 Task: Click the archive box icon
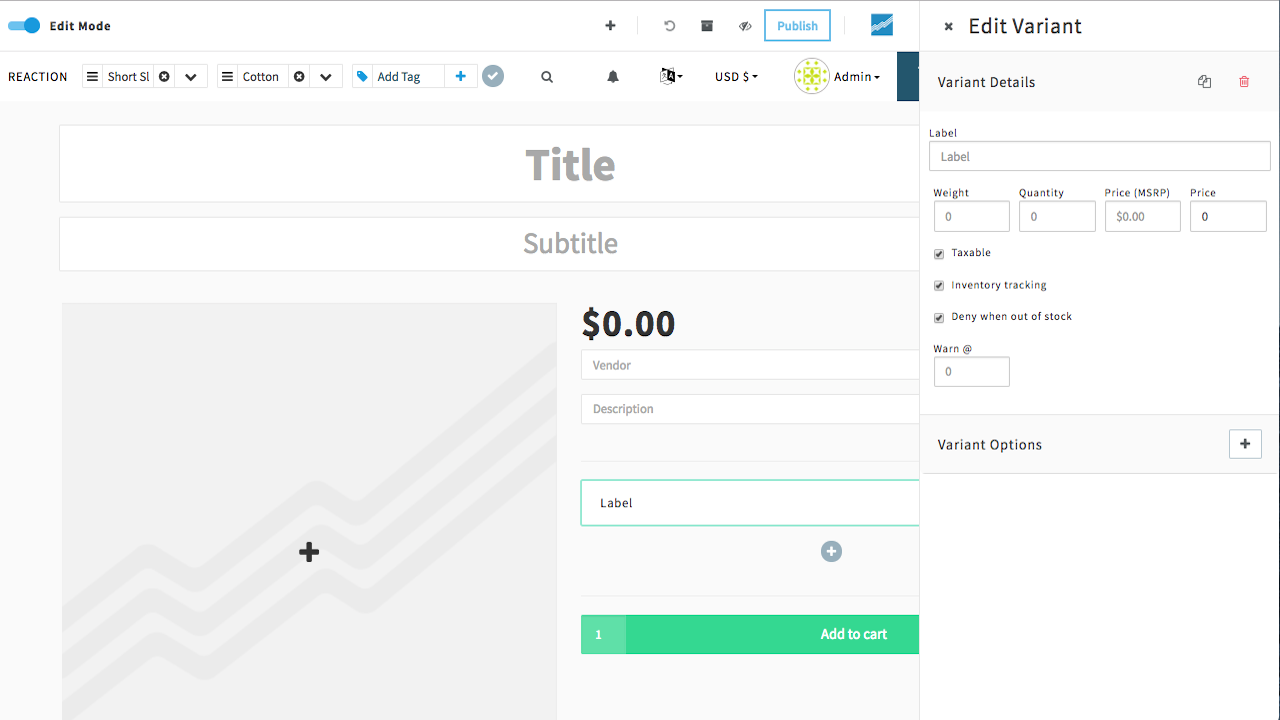pos(707,26)
